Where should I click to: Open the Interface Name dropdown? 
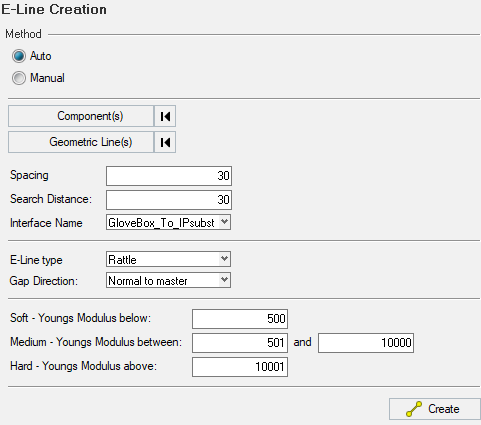[x=168, y=223]
